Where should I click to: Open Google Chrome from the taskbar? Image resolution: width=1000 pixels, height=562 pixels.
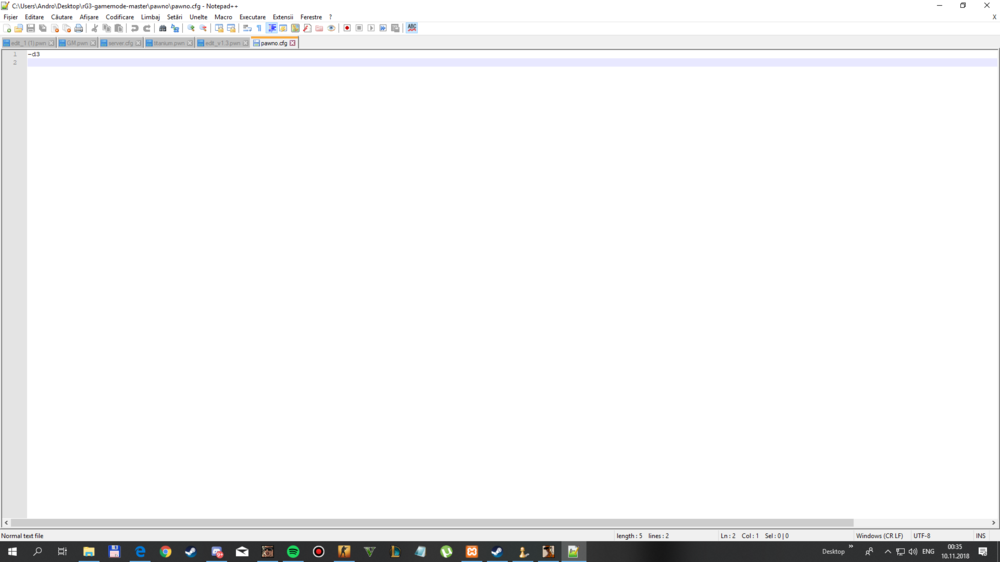pos(165,552)
